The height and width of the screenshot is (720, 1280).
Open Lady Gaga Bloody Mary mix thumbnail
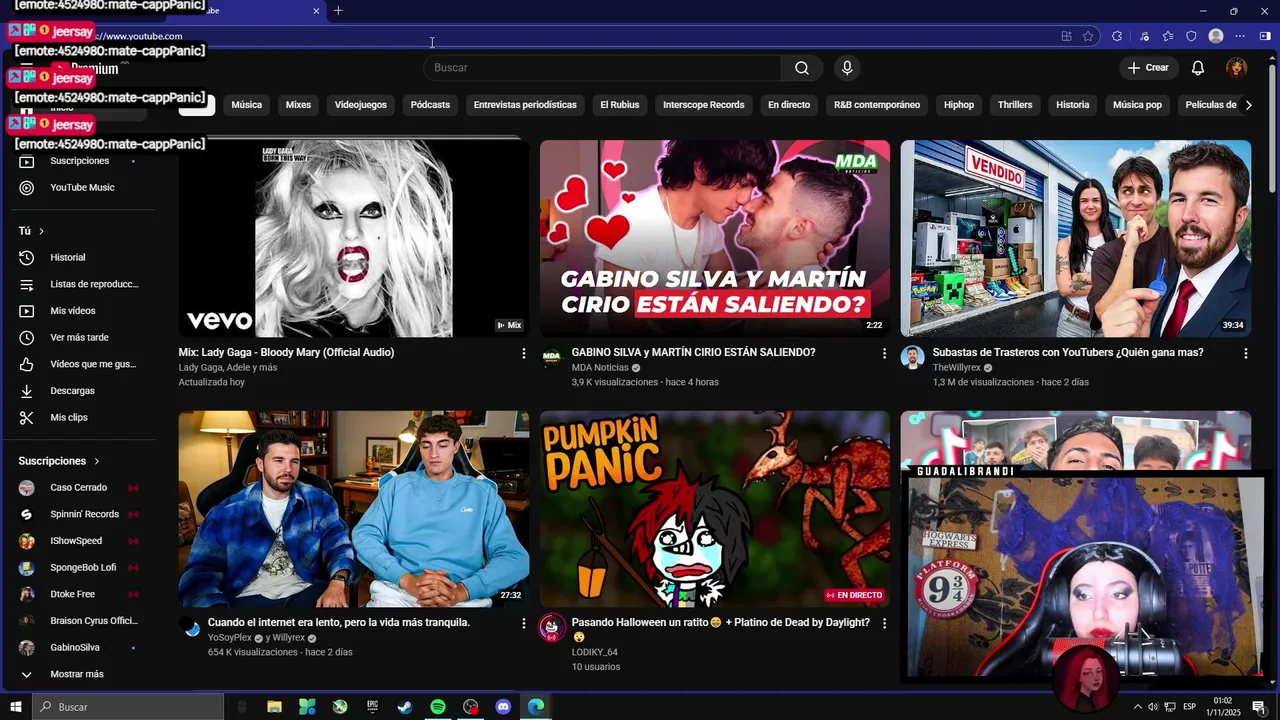pyautogui.click(x=354, y=238)
